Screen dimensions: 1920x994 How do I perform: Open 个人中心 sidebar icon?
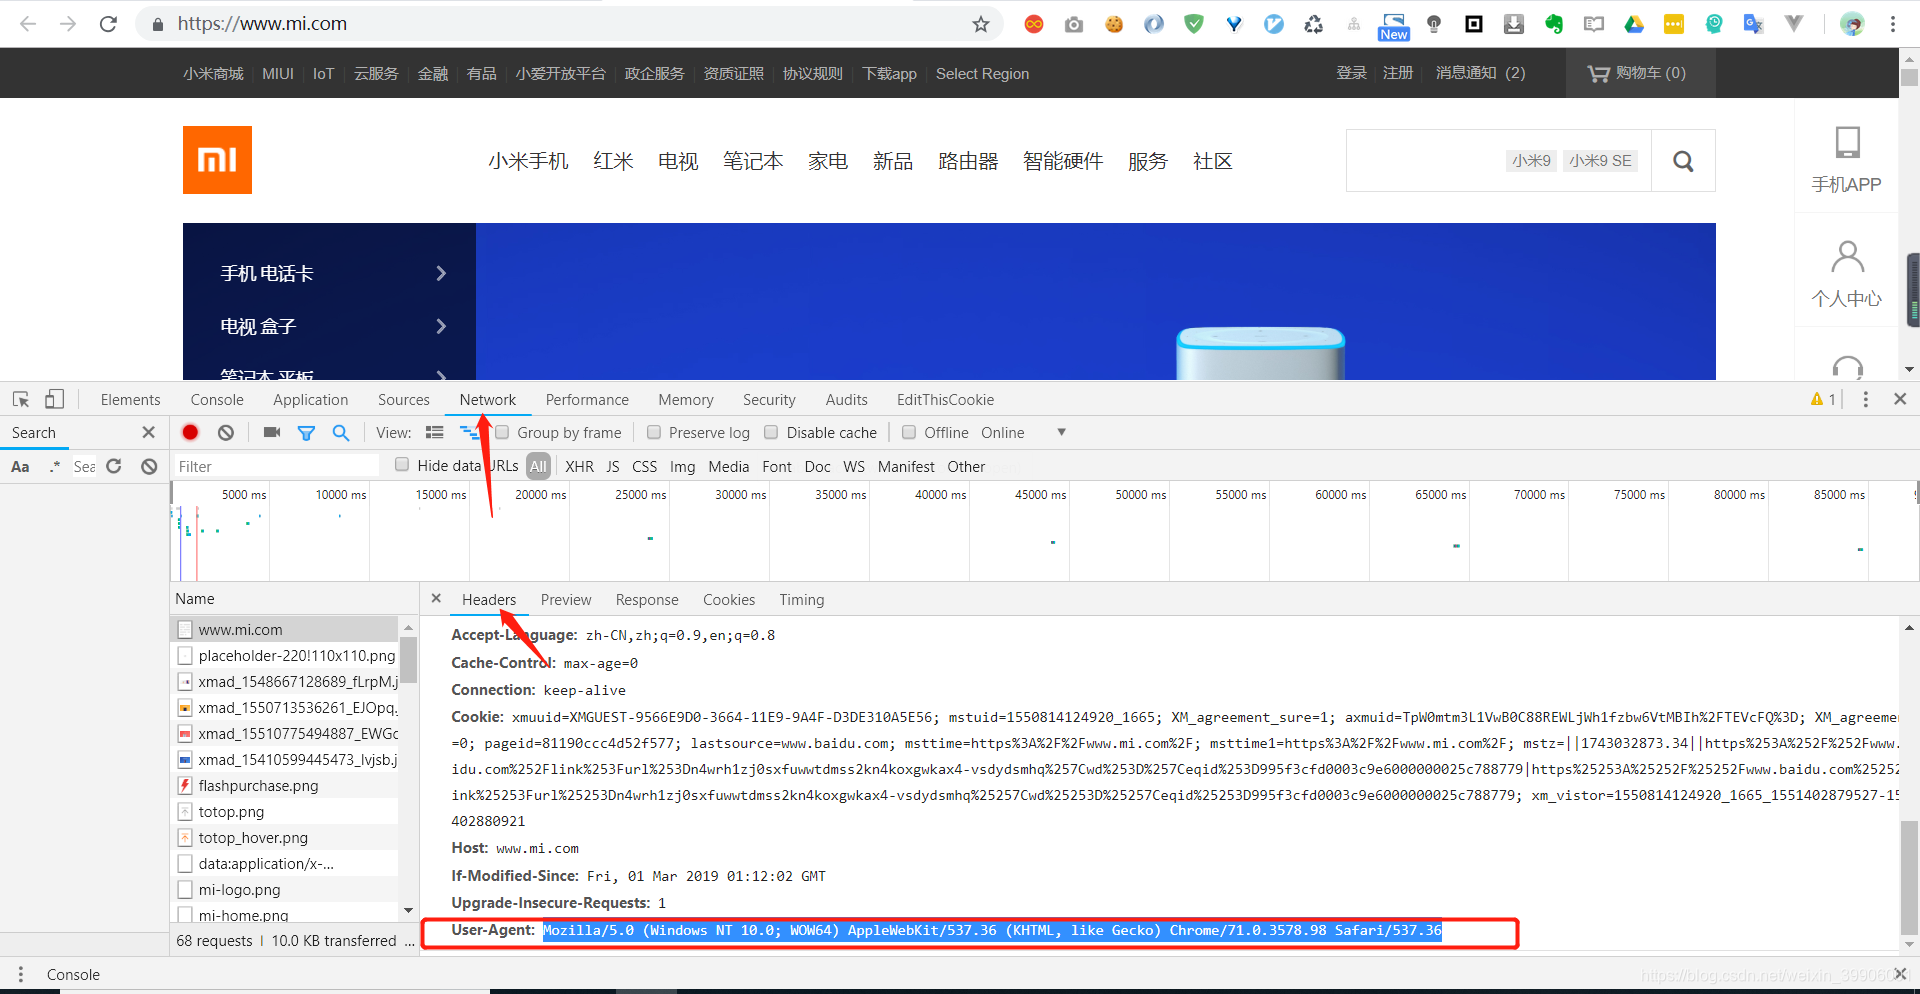1847,274
